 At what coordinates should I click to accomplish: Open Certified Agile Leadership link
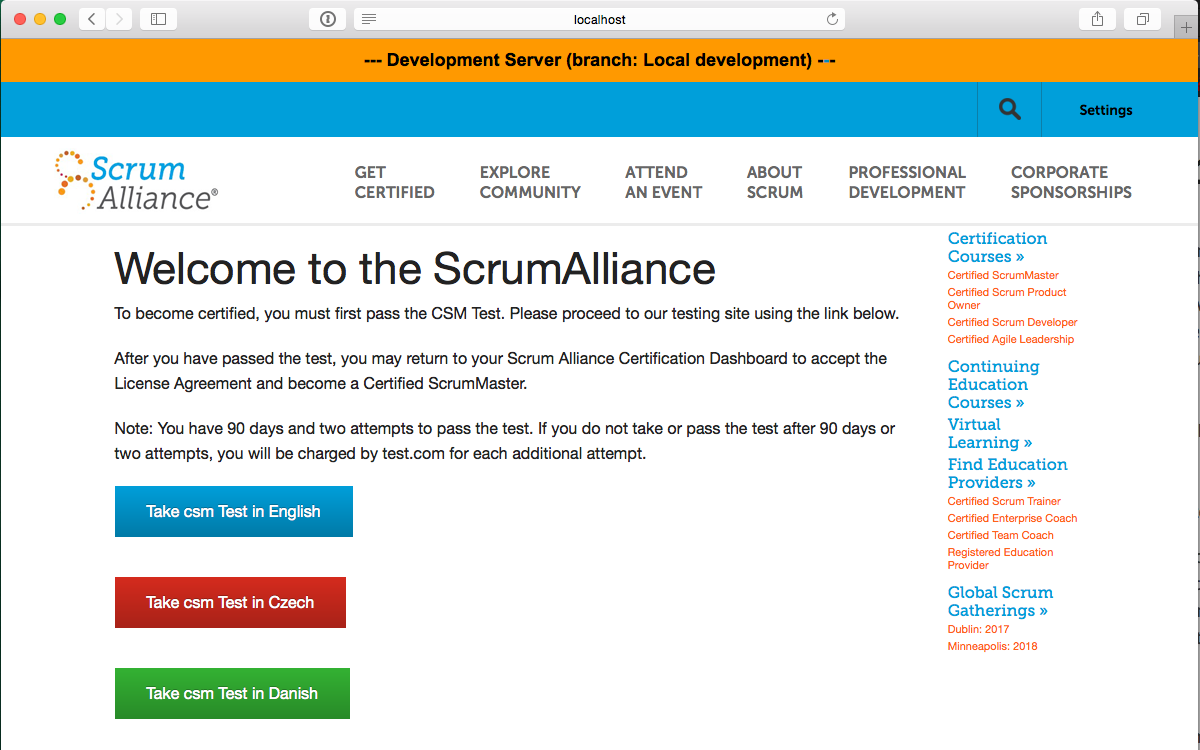click(1010, 339)
